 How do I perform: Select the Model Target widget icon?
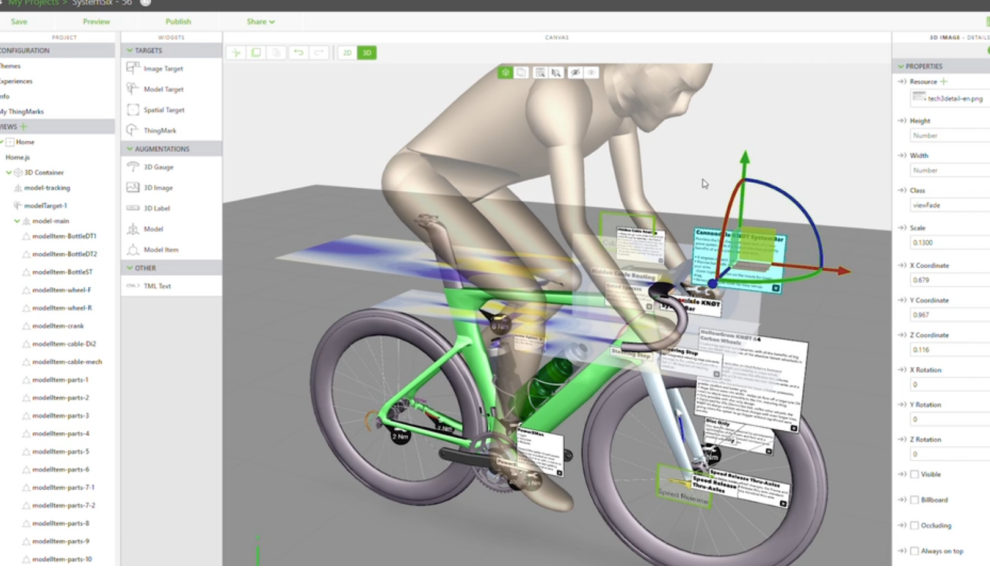pyautogui.click(x=133, y=88)
